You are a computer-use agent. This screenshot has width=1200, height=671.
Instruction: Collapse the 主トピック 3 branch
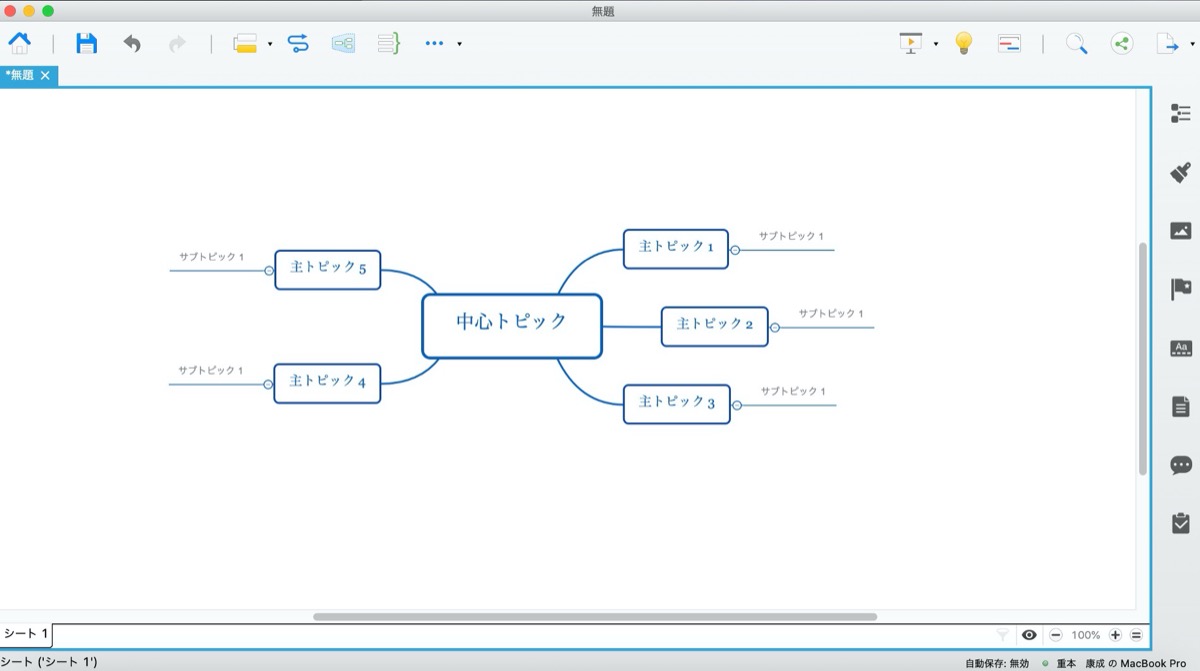(737, 405)
